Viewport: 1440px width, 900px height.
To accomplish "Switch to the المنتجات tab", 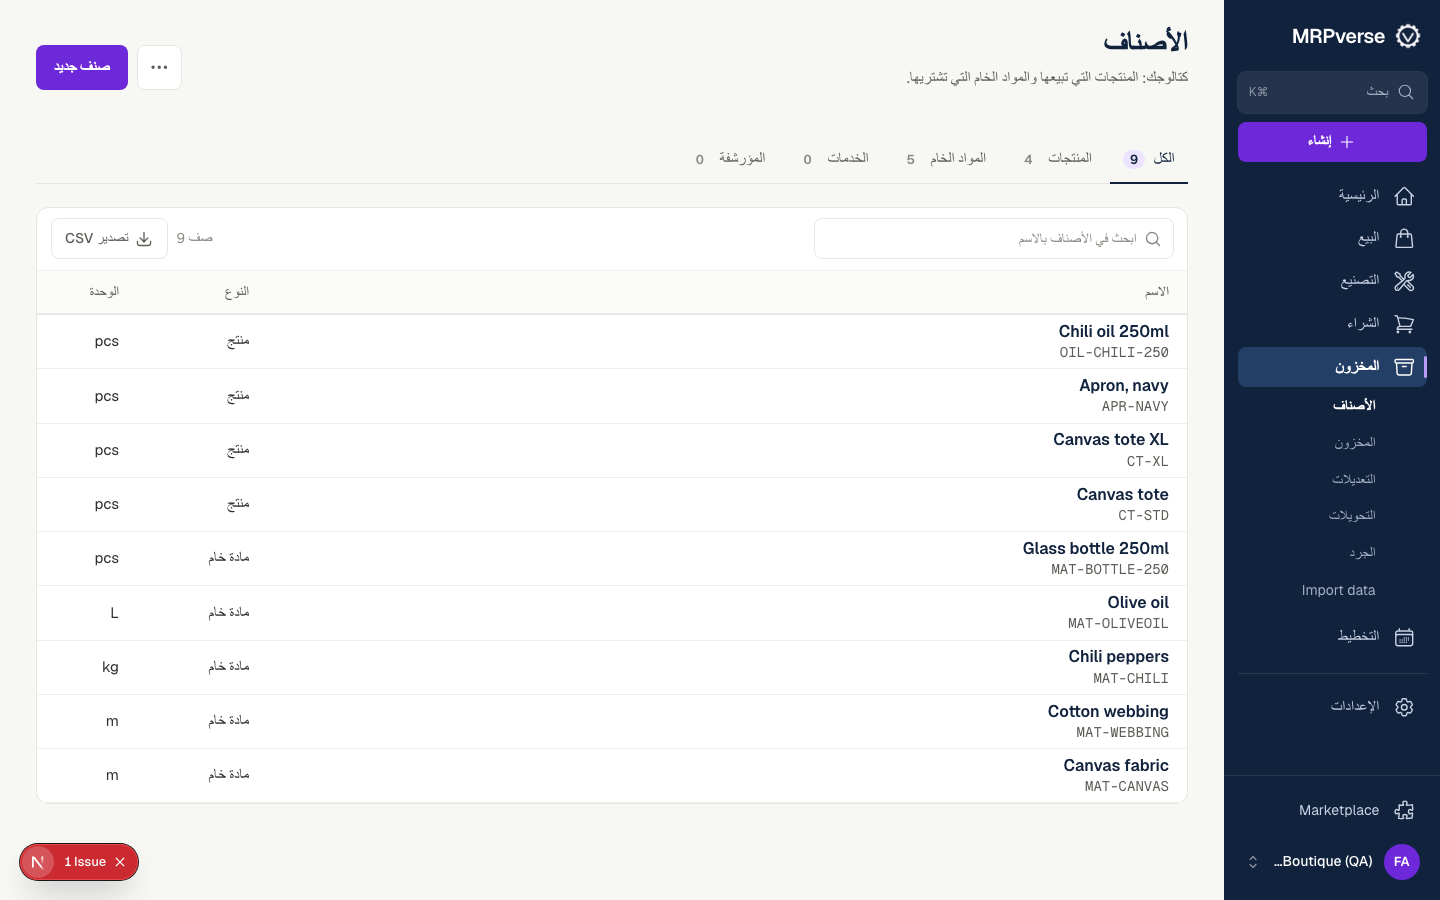I will (1058, 159).
